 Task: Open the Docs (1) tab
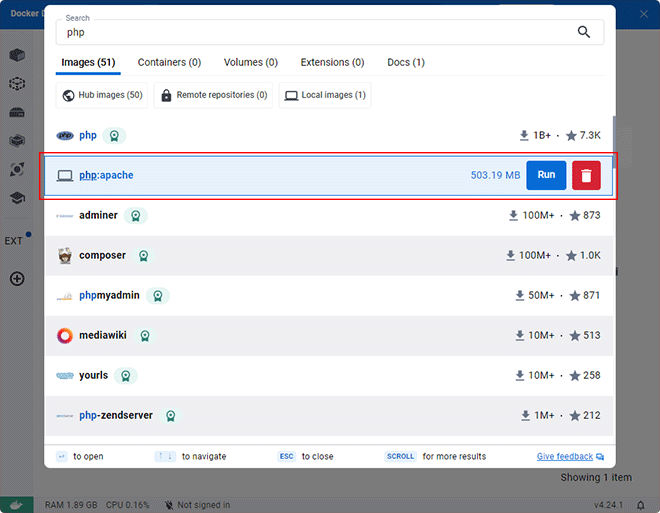(406, 62)
